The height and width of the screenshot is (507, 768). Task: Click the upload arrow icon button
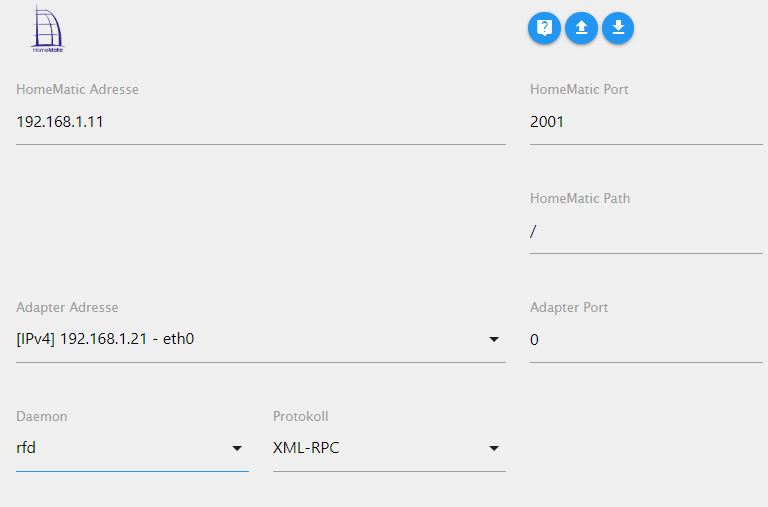(581, 28)
